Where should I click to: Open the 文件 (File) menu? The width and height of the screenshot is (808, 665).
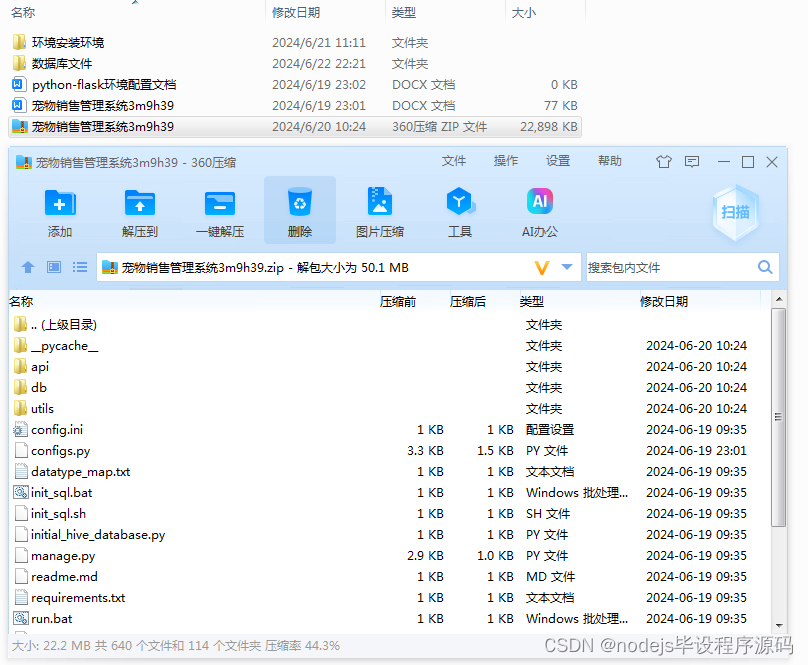point(453,161)
